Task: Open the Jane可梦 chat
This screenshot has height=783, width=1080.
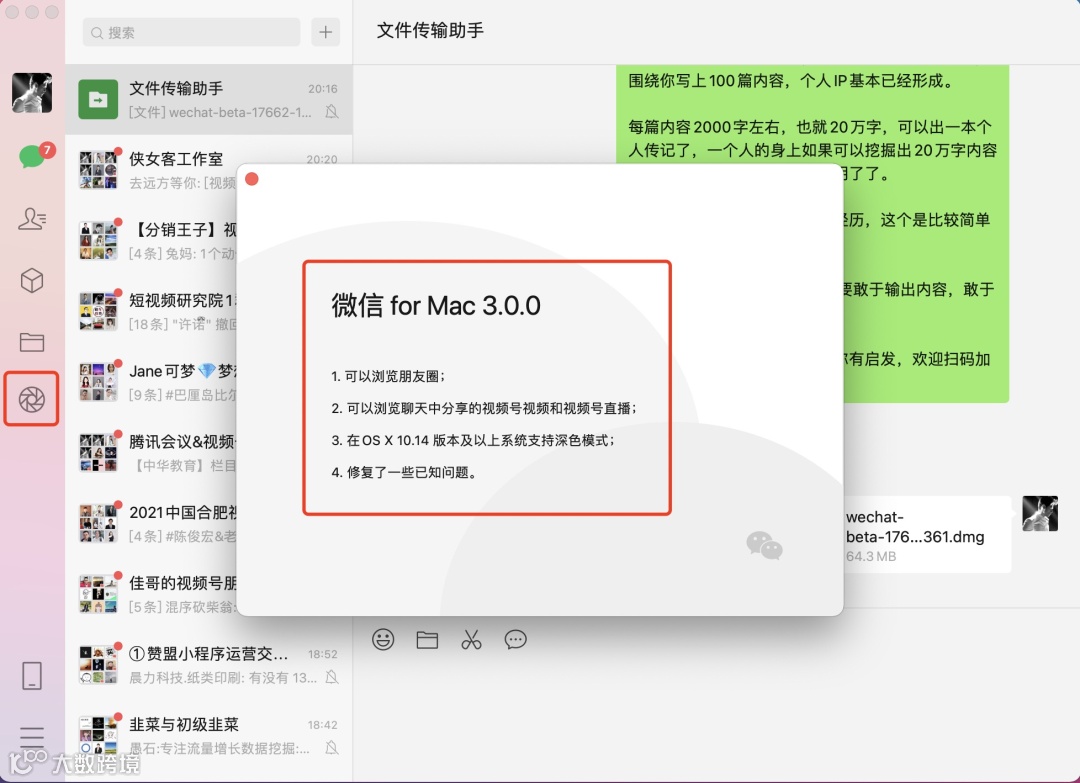Action: point(152,382)
